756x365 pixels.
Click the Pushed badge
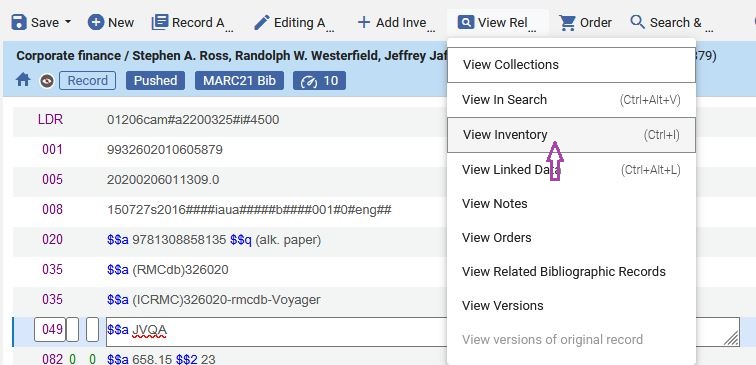click(x=155, y=81)
